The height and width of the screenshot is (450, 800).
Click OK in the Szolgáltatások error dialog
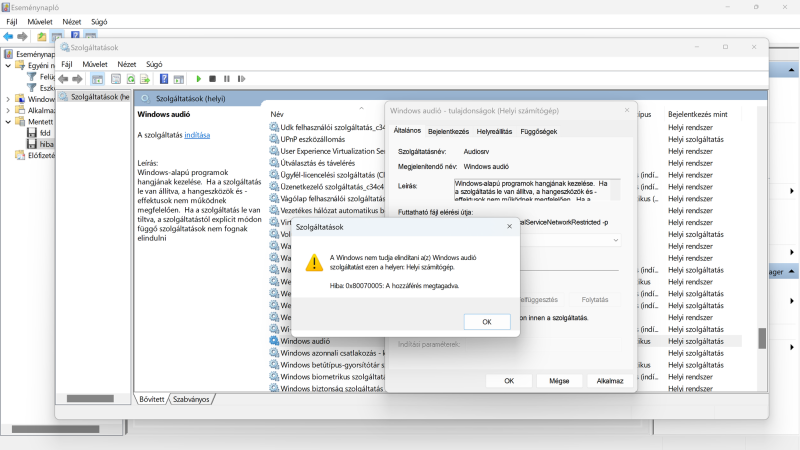[487, 322]
